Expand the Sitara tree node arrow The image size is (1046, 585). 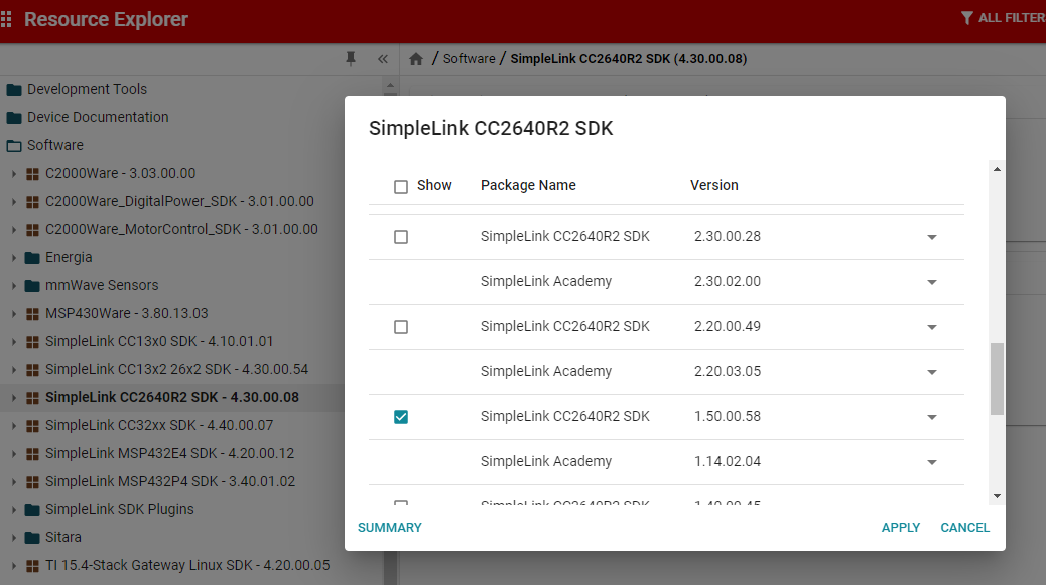coord(13,538)
